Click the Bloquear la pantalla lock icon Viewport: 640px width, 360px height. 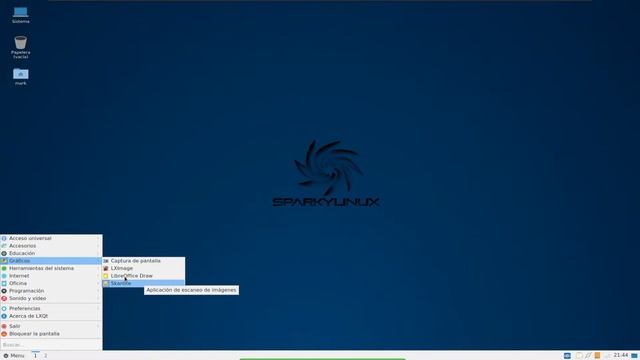(x=4, y=334)
